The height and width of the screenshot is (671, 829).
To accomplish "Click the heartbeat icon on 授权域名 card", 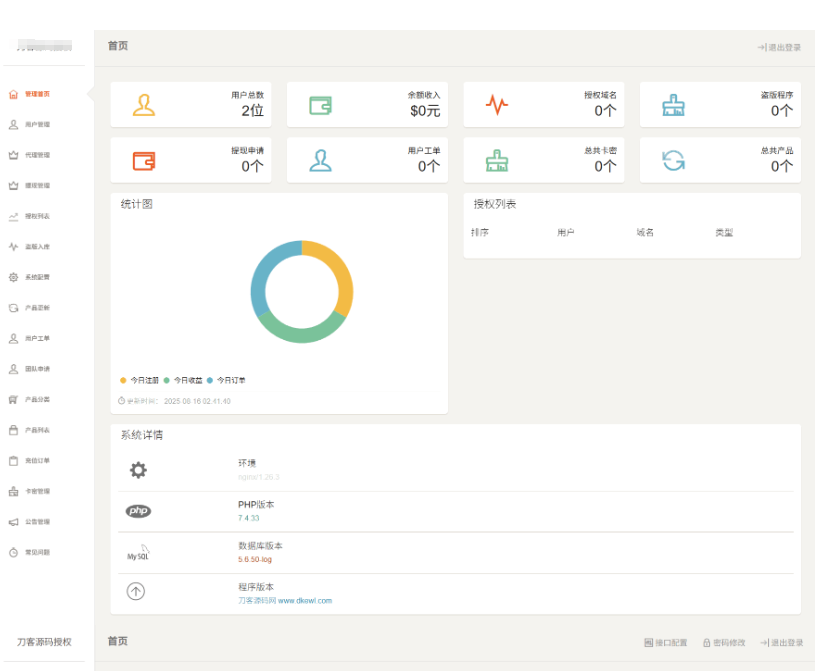I will (497, 103).
